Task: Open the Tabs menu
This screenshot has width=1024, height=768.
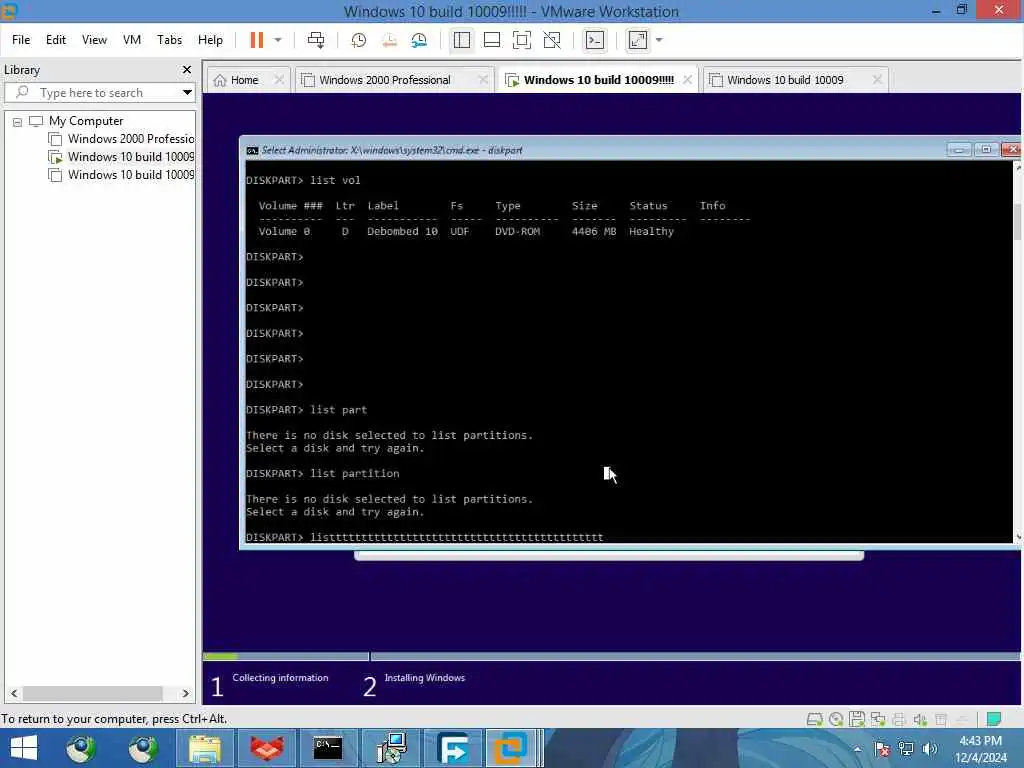Action: coord(169,40)
